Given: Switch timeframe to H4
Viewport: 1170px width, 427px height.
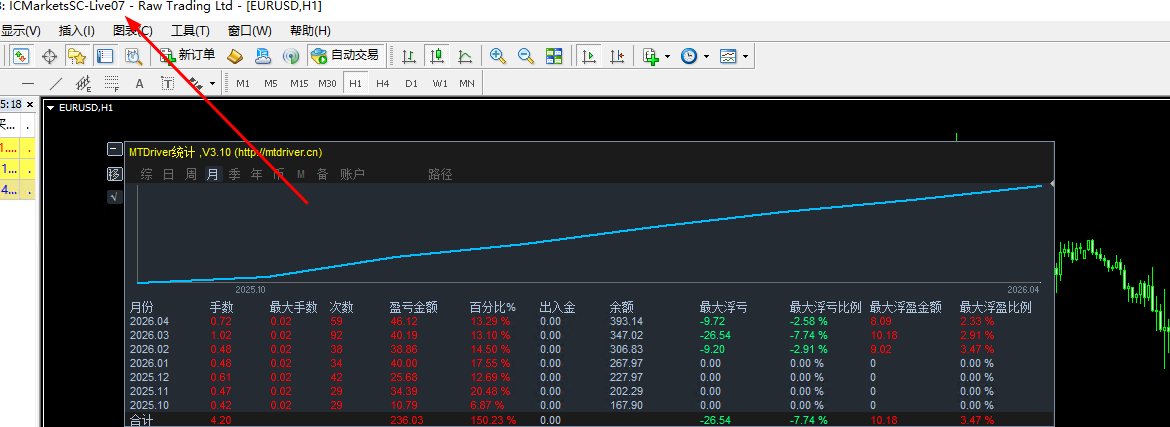Looking at the screenshot, I should click(x=383, y=84).
